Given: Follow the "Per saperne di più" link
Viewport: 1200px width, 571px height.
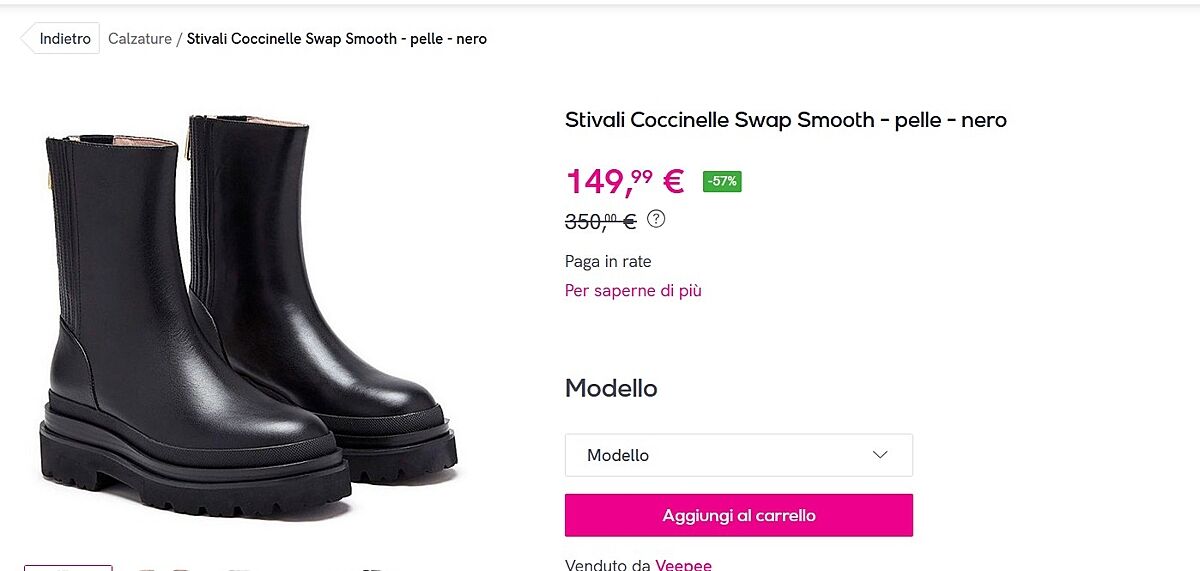Looking at the screenshot, I should coord(633,291).
